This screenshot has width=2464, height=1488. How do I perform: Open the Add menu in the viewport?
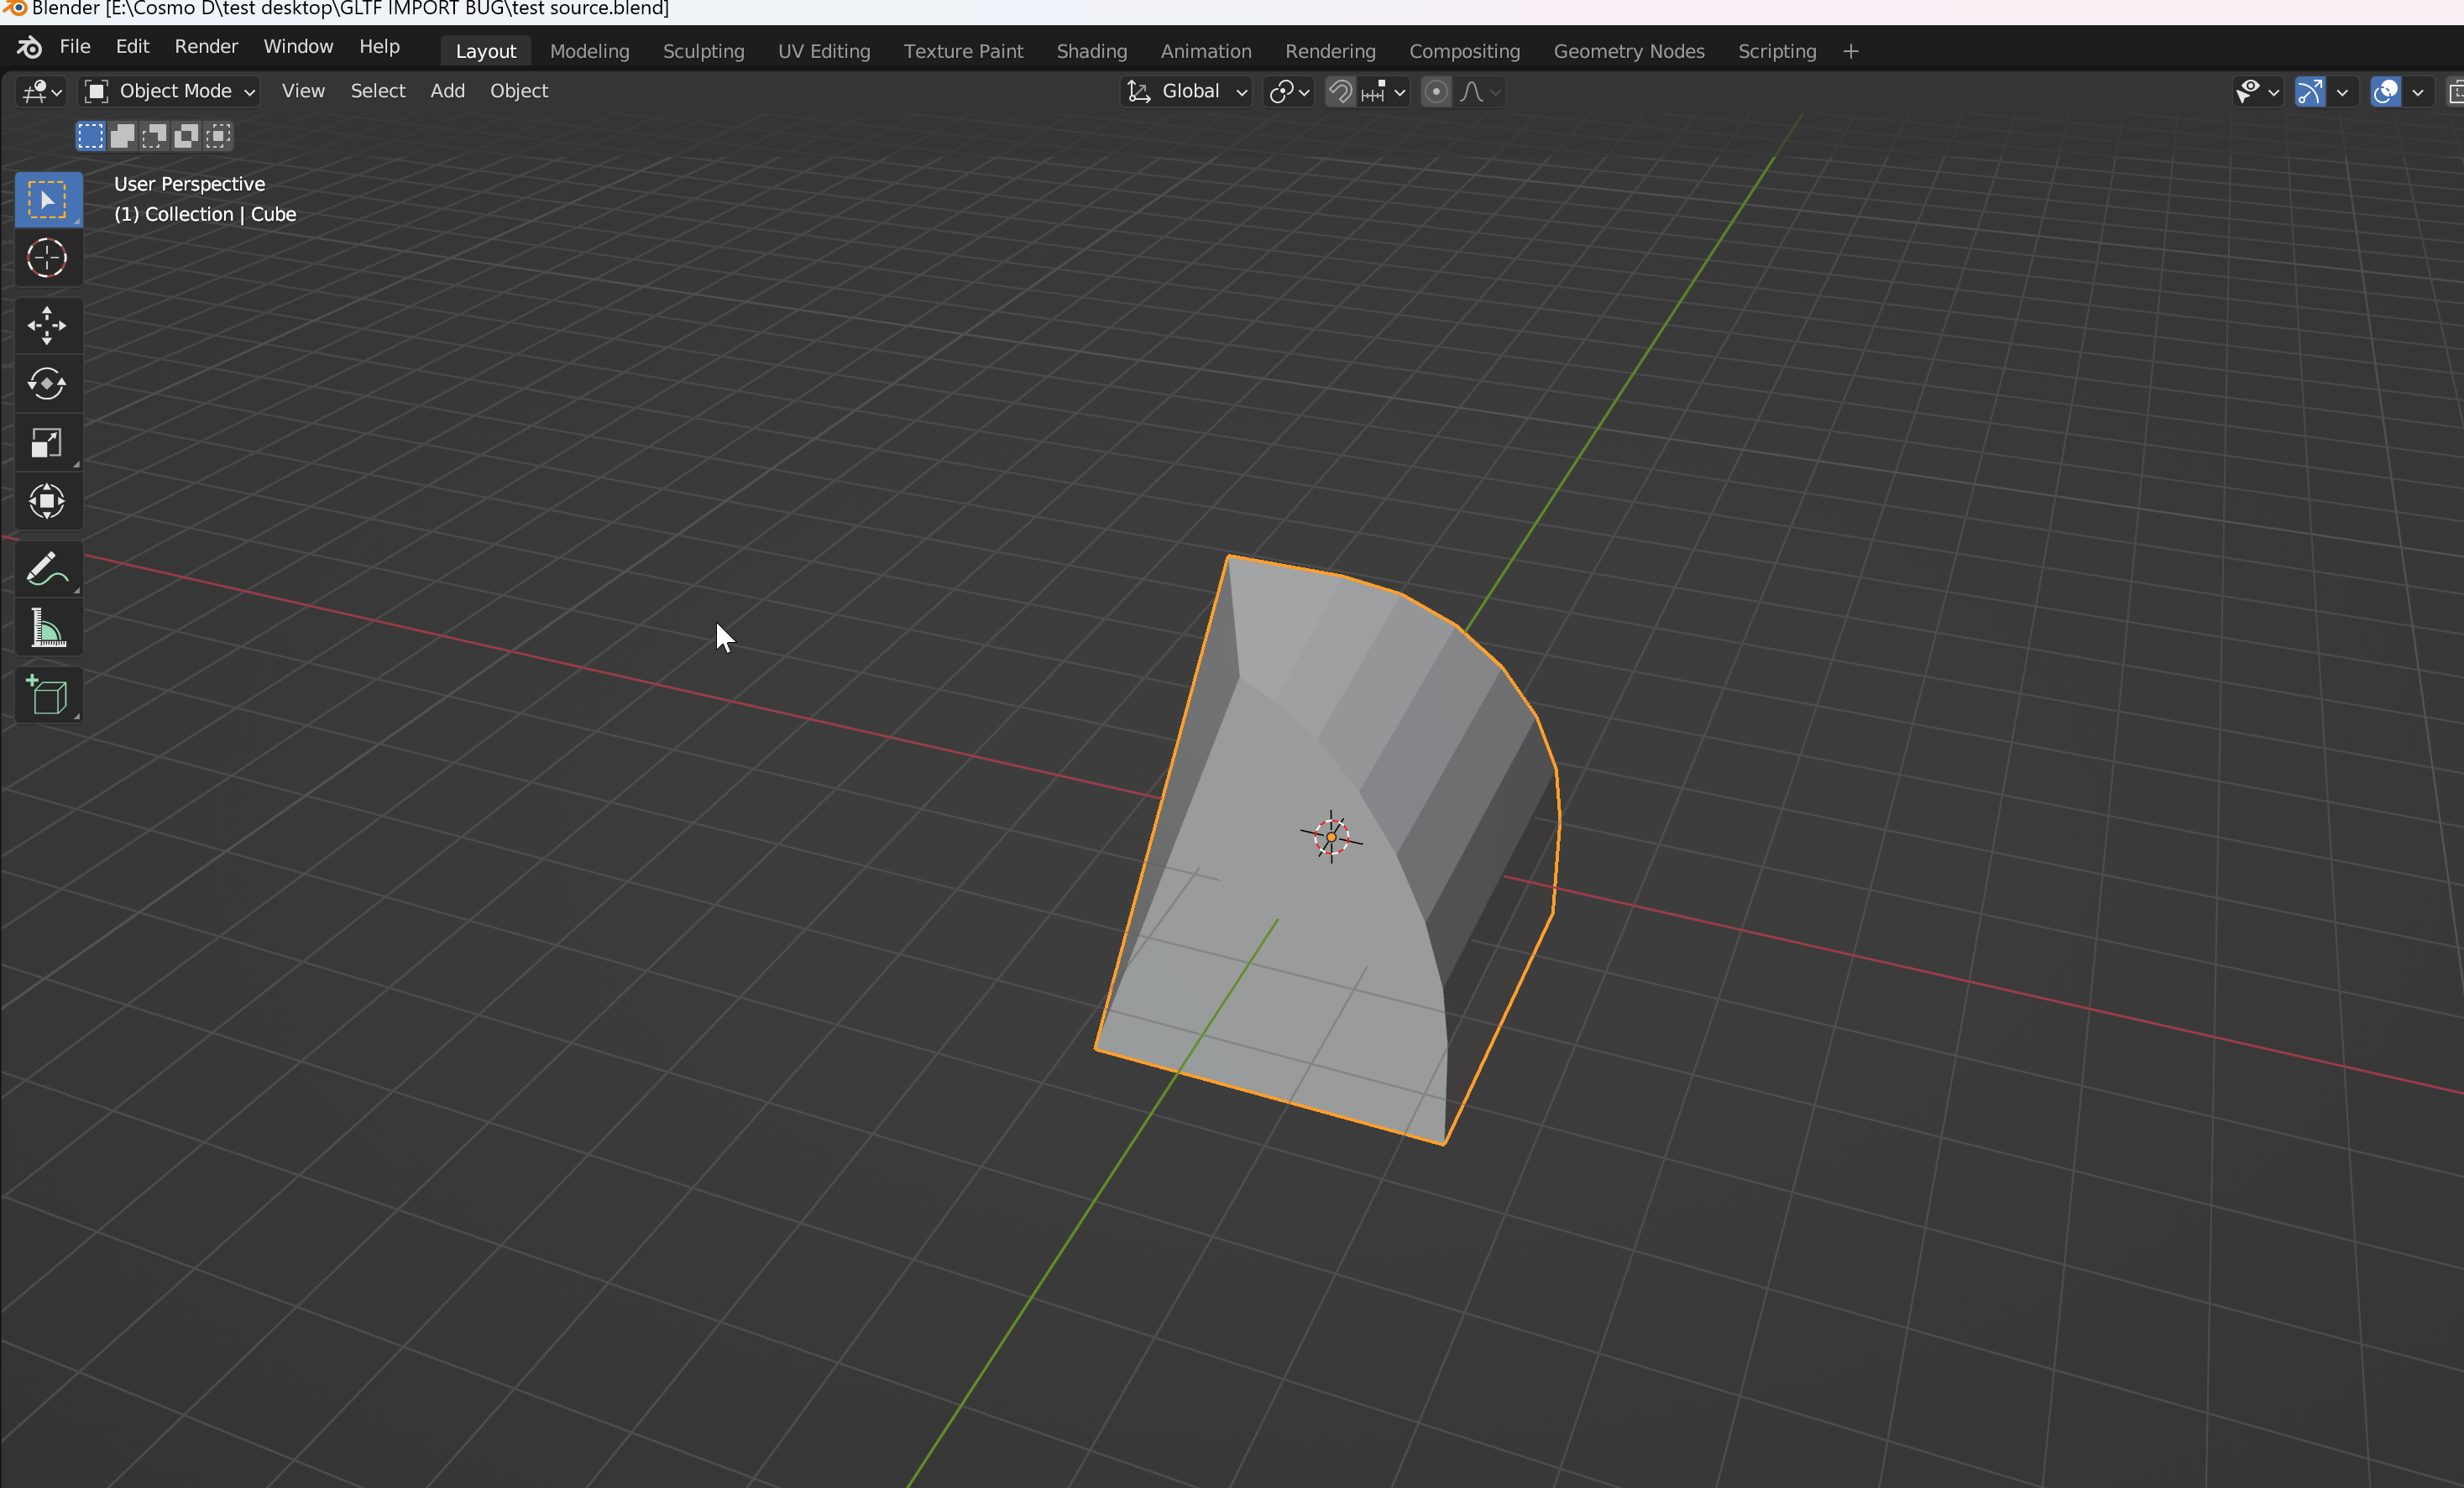tap(447, 91)
